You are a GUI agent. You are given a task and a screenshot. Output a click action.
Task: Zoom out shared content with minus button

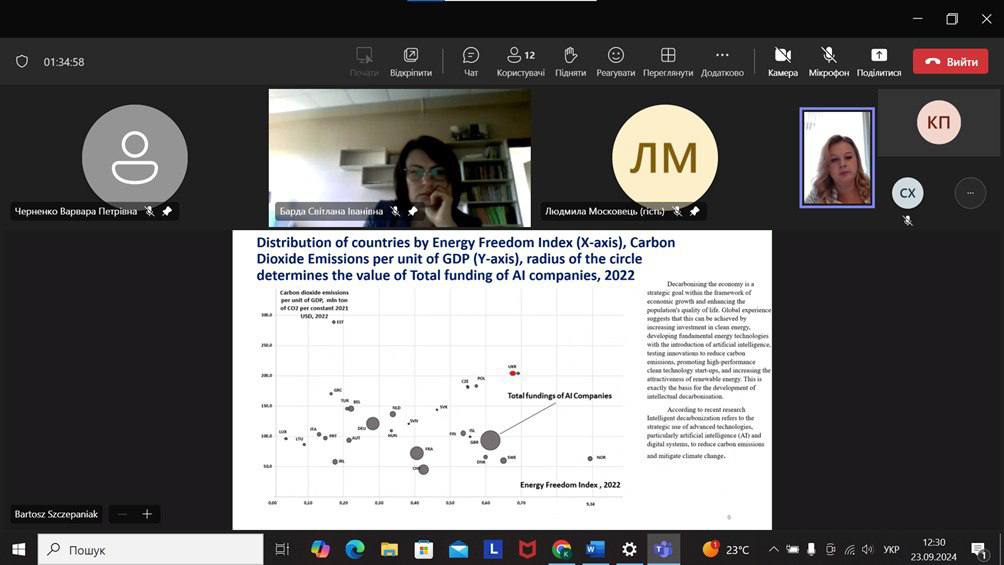click(122, 514)
